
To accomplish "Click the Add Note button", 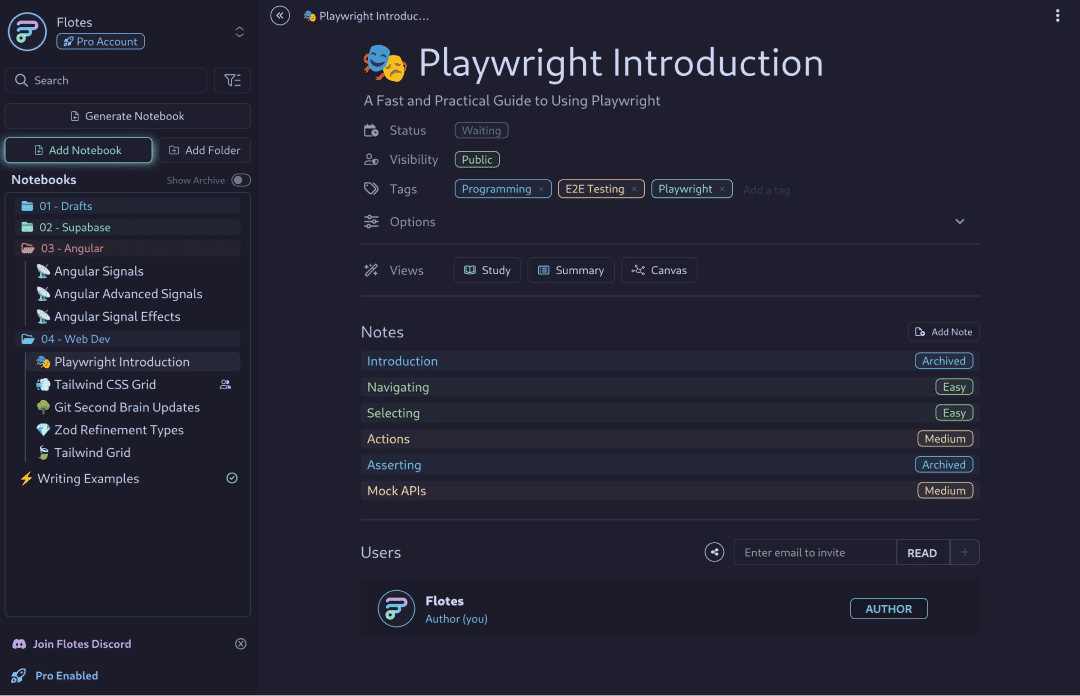I will click(x=943, y=332).
